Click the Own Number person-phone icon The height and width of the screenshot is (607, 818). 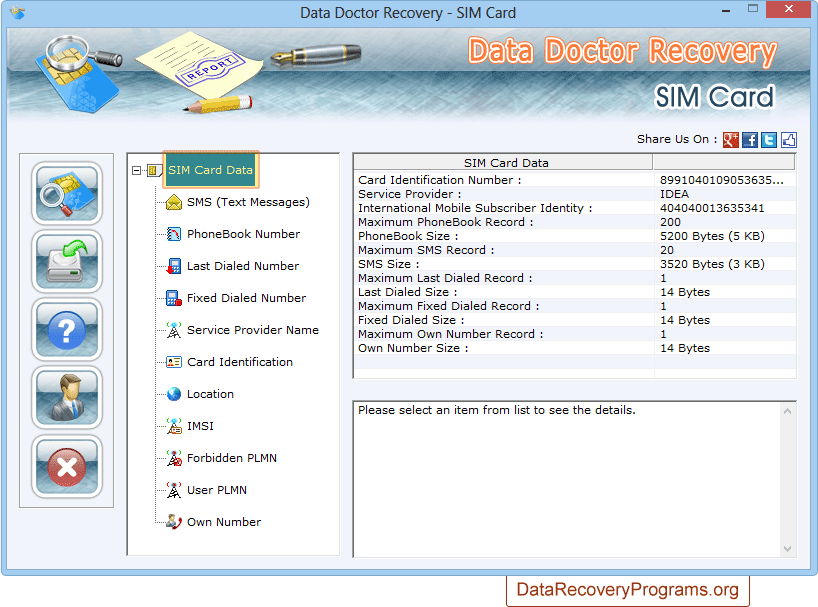tap(174, 522)
